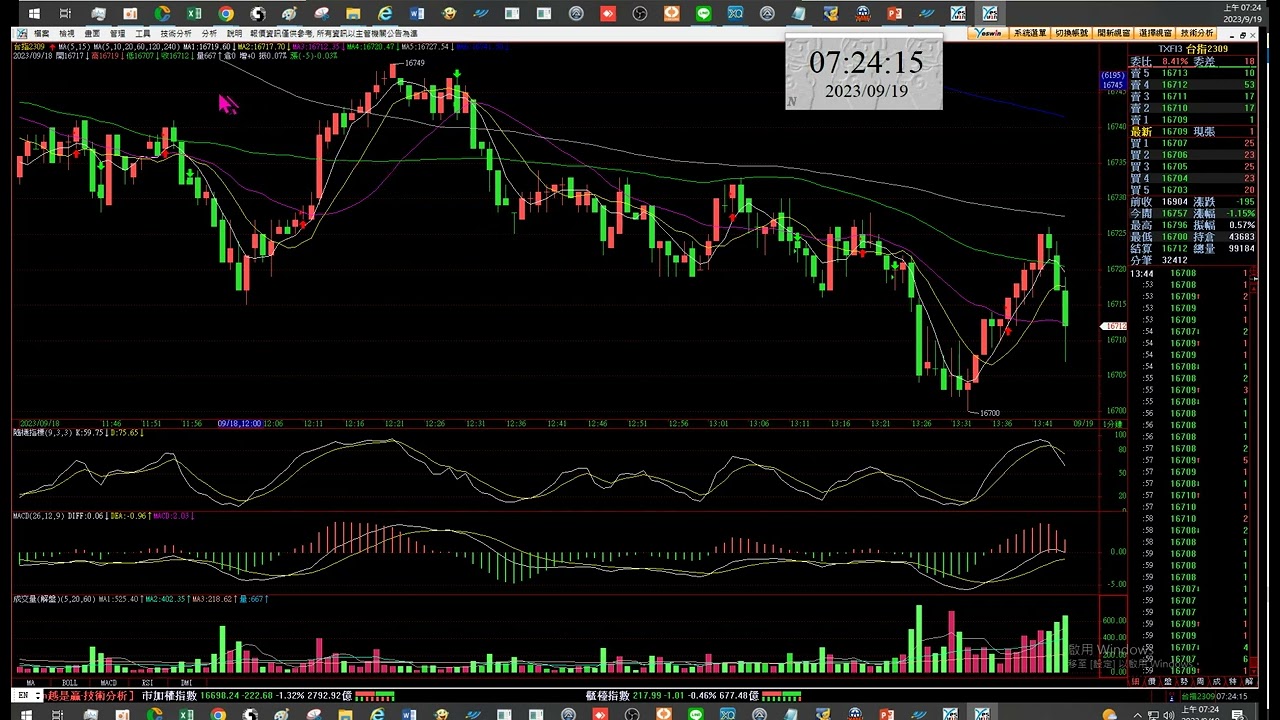The width and height of the screenshot is (1280, 720).
Task: Click the 16700 low price label on chart
Action: (x=989, y=413)
